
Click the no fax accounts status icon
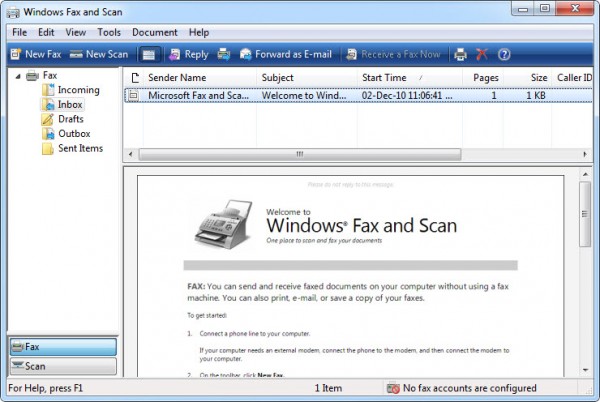pos(393,388)
